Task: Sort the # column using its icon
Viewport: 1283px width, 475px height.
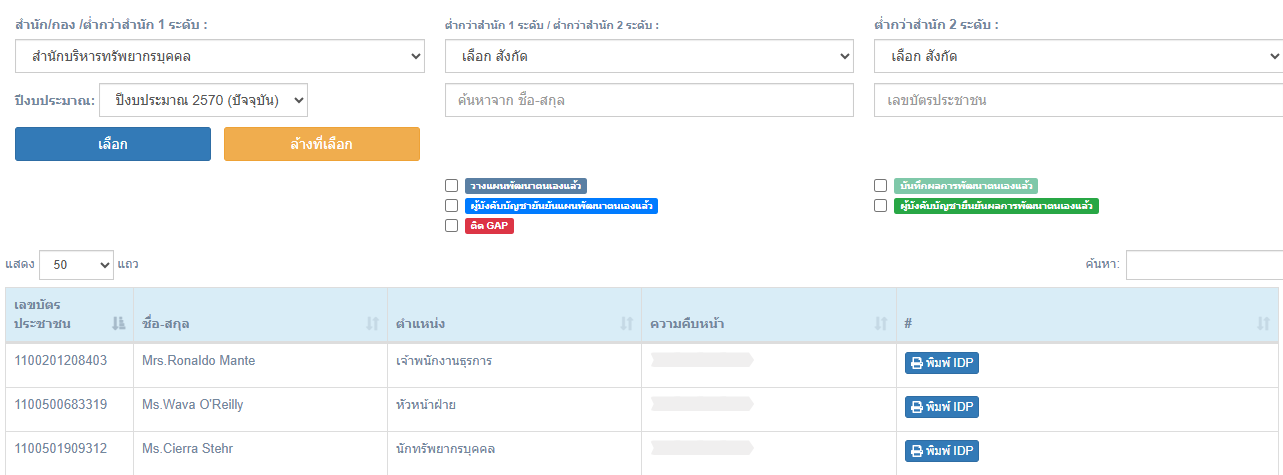Action: [x=1263, y=323]
